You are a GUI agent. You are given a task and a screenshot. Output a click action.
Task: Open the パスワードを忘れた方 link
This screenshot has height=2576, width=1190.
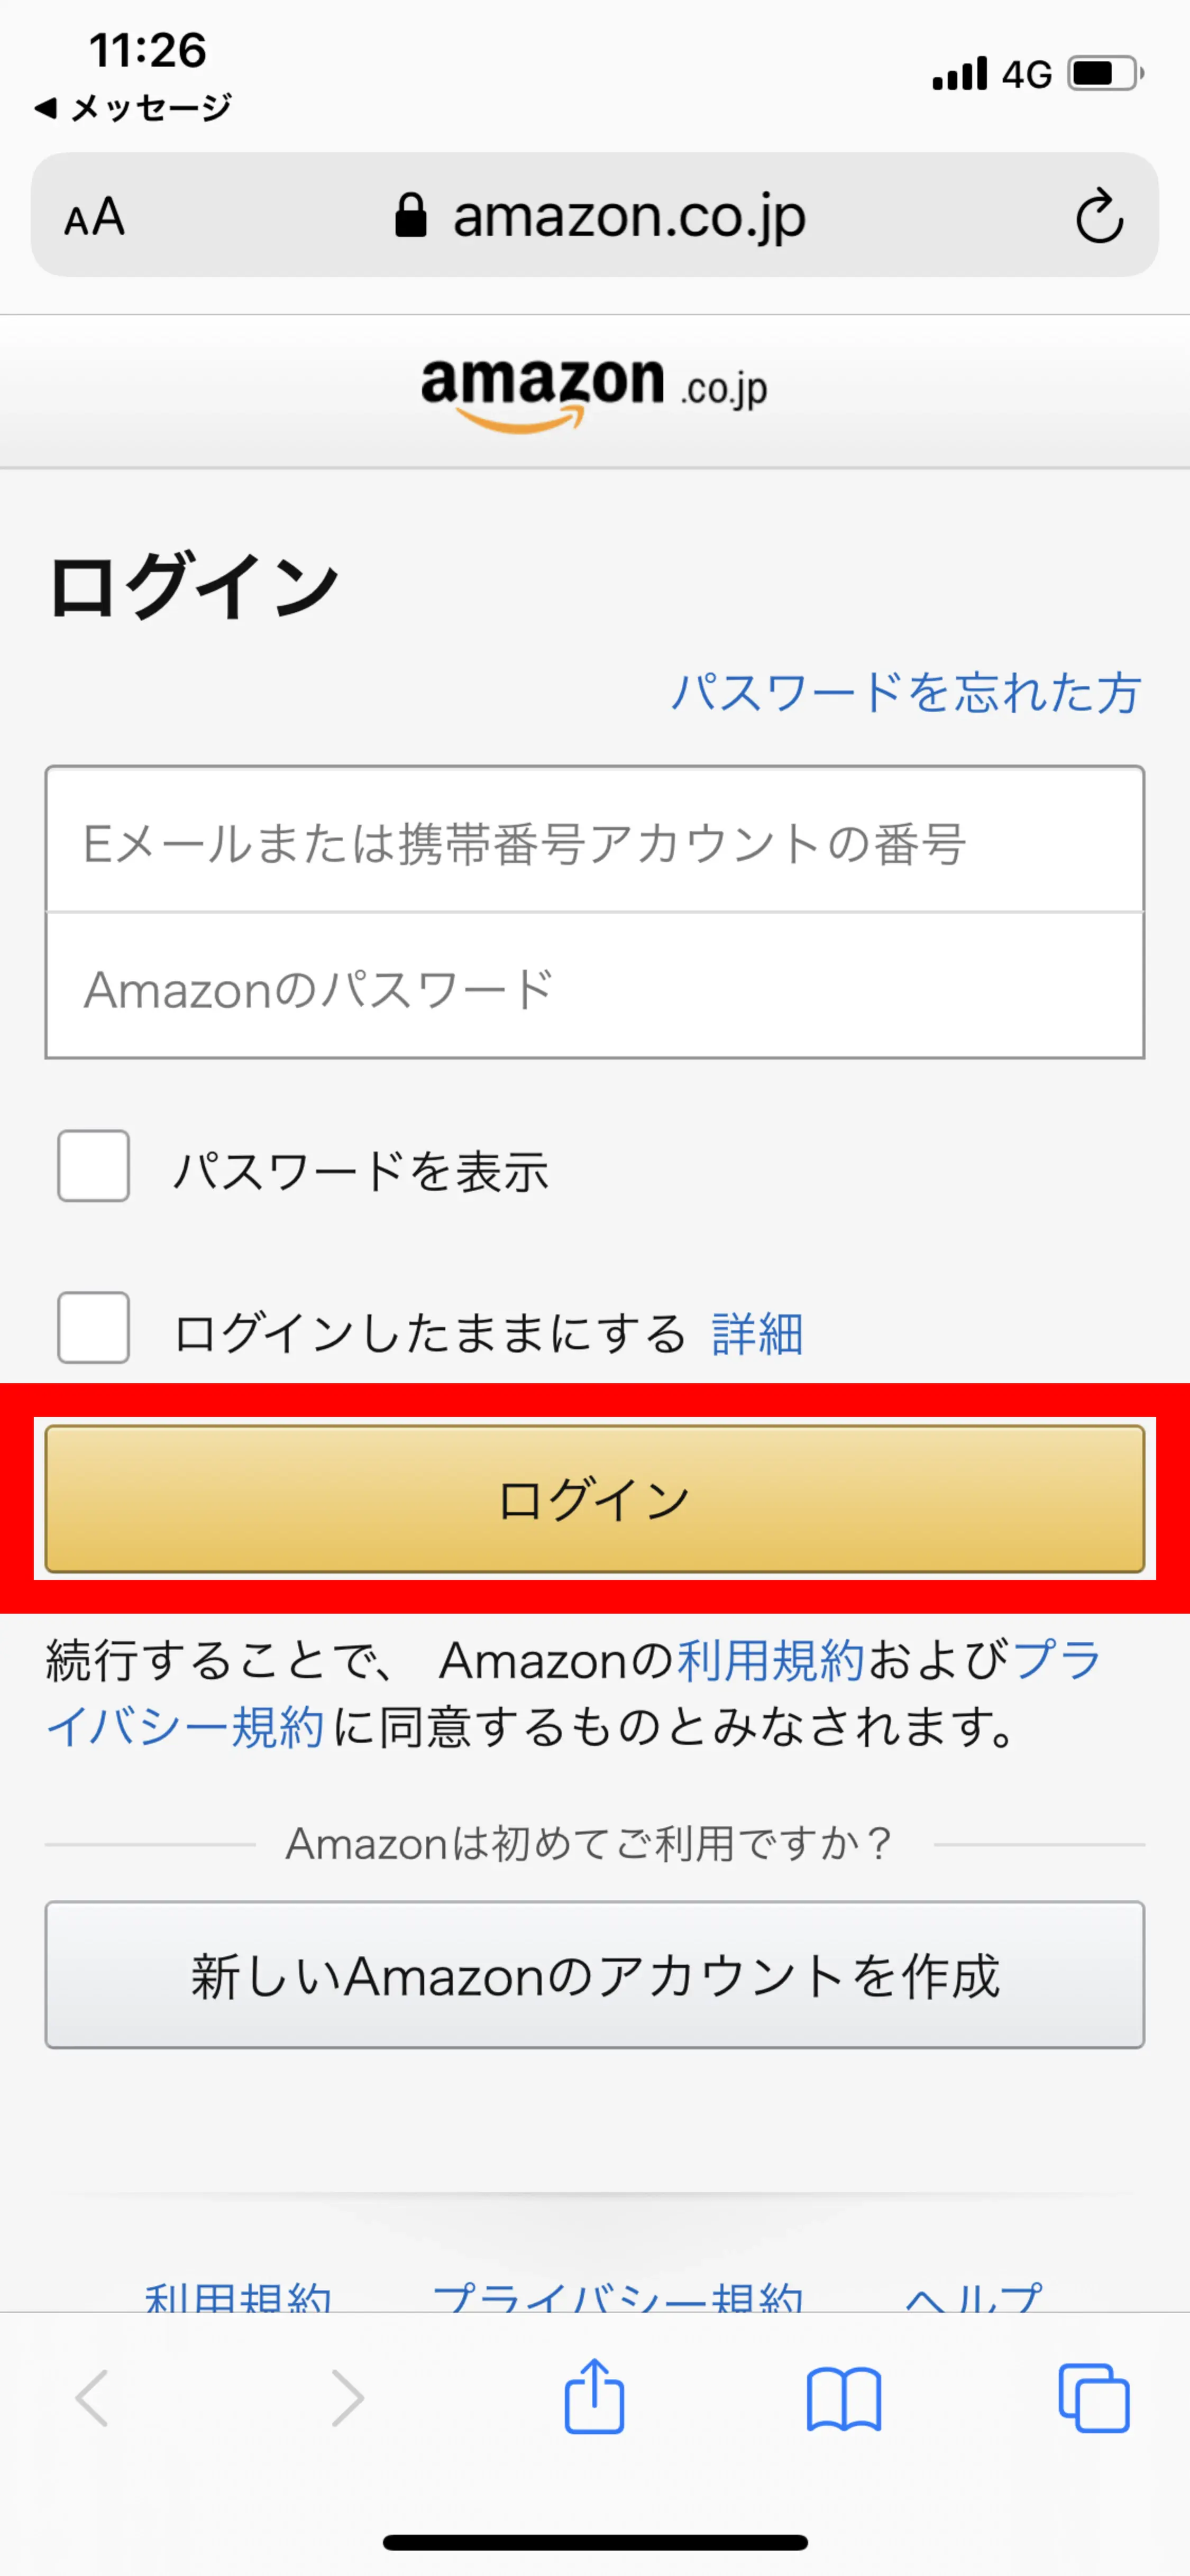pos(905,692)
